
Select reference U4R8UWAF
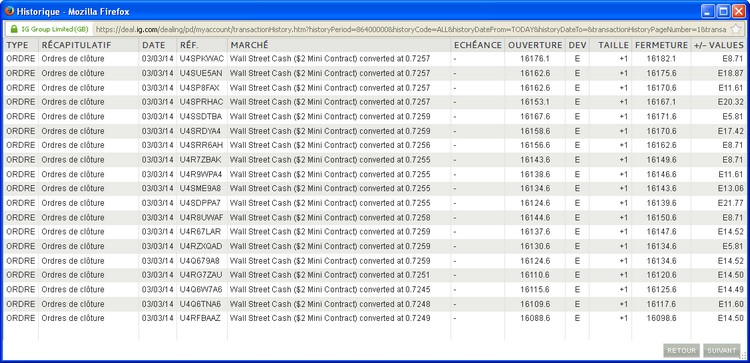click(201, 218)
